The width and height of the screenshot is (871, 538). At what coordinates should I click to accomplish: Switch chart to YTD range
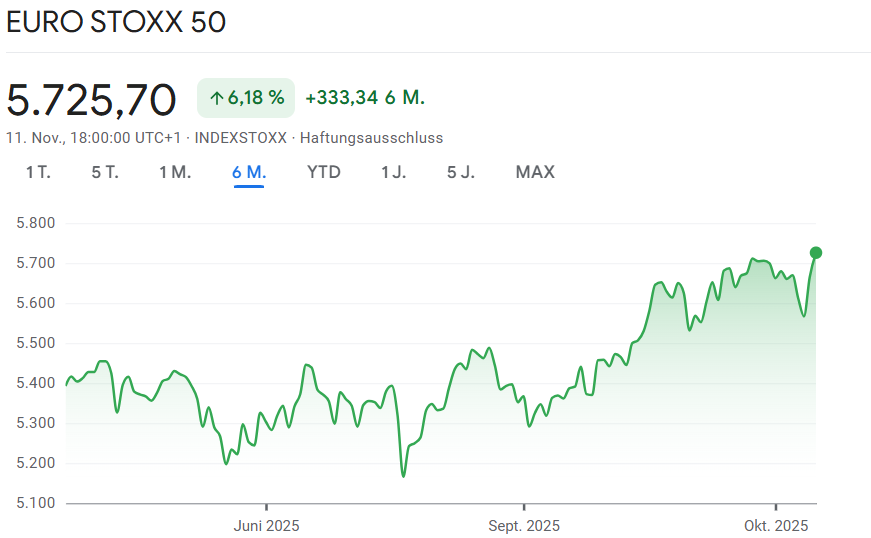click(324, 172)
